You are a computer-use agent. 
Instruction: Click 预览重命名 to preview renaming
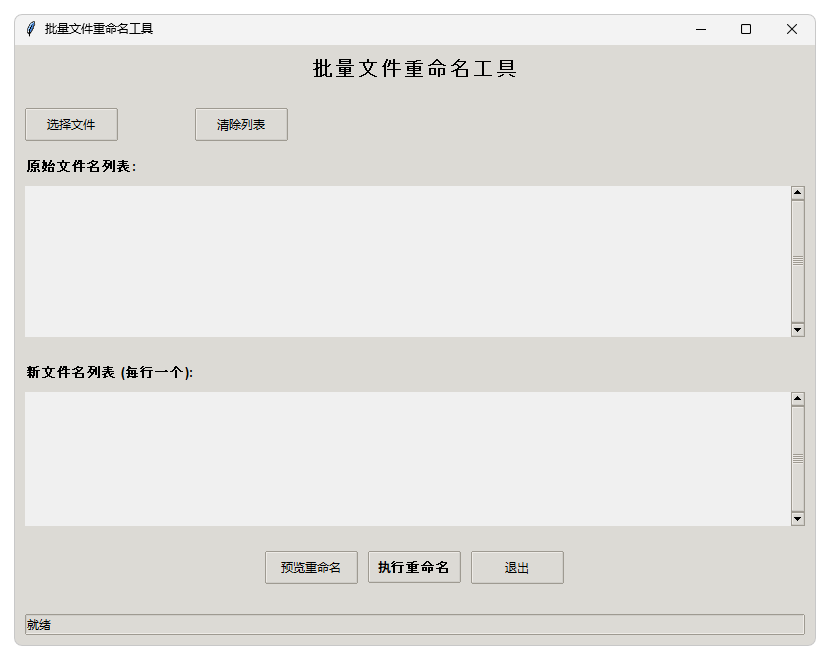[x=311, y=567]
